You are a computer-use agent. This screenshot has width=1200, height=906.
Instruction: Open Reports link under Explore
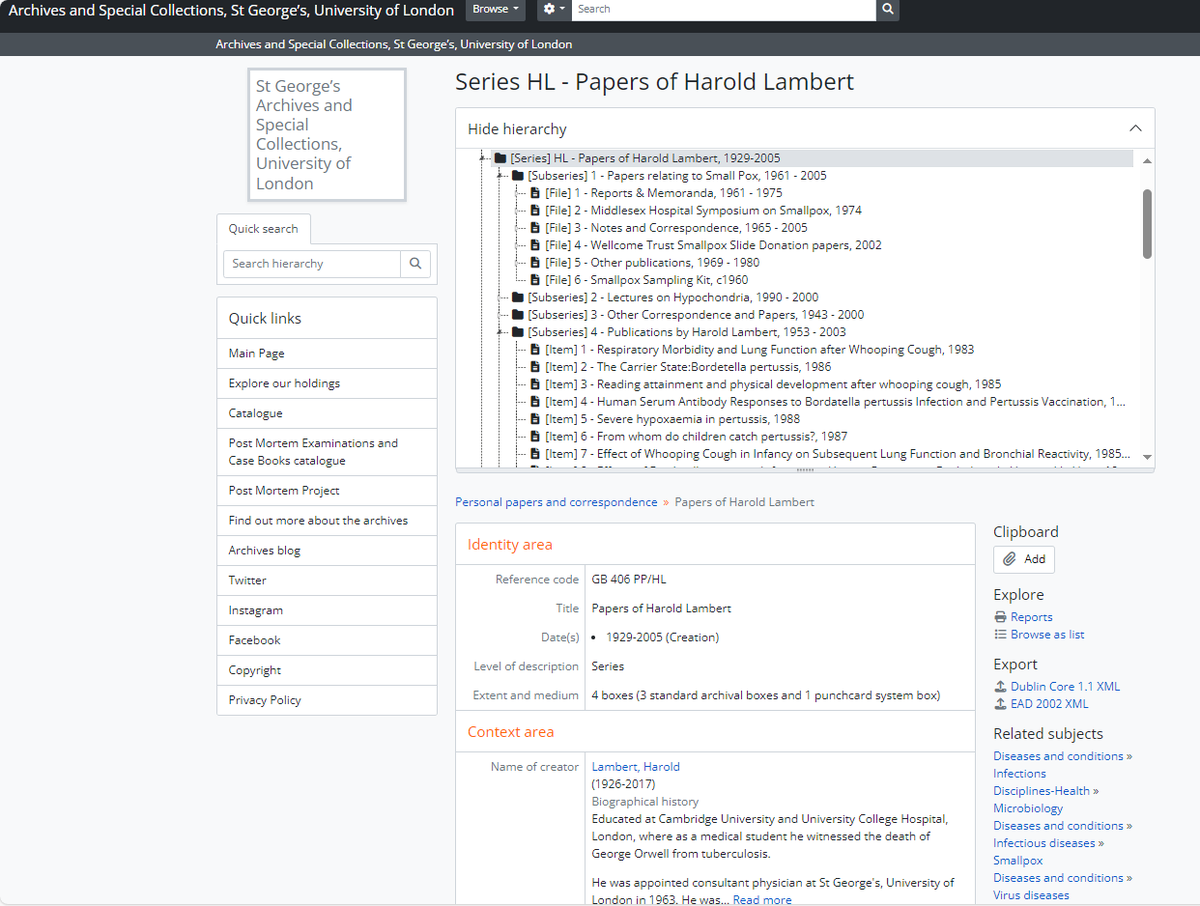click(x=1031, y=617)
